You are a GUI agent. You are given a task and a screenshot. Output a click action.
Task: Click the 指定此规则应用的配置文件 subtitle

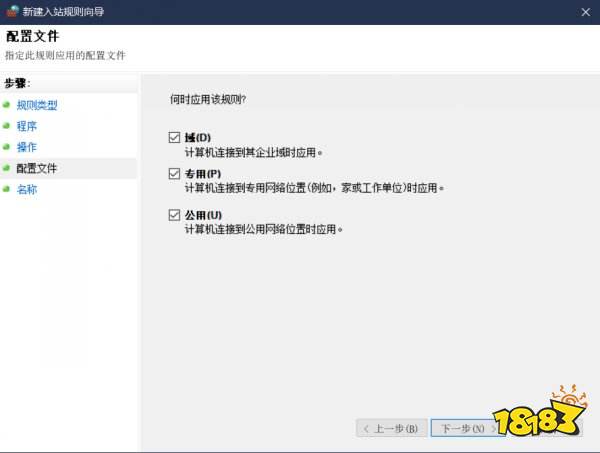[65, 55]
